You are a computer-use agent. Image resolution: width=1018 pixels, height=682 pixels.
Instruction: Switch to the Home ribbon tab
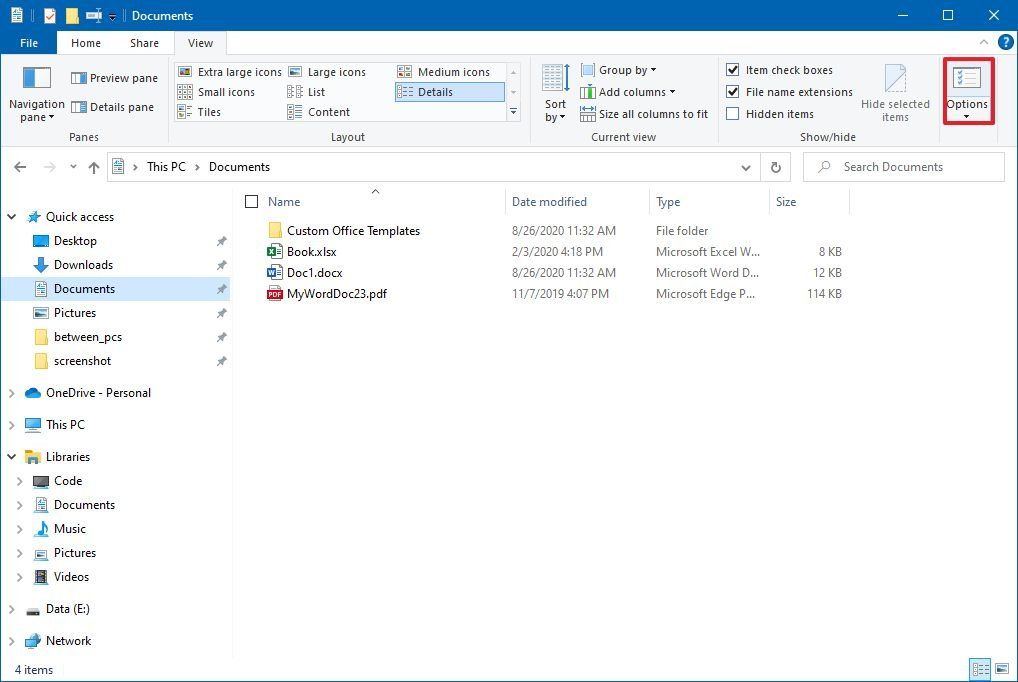pos(85,43)
